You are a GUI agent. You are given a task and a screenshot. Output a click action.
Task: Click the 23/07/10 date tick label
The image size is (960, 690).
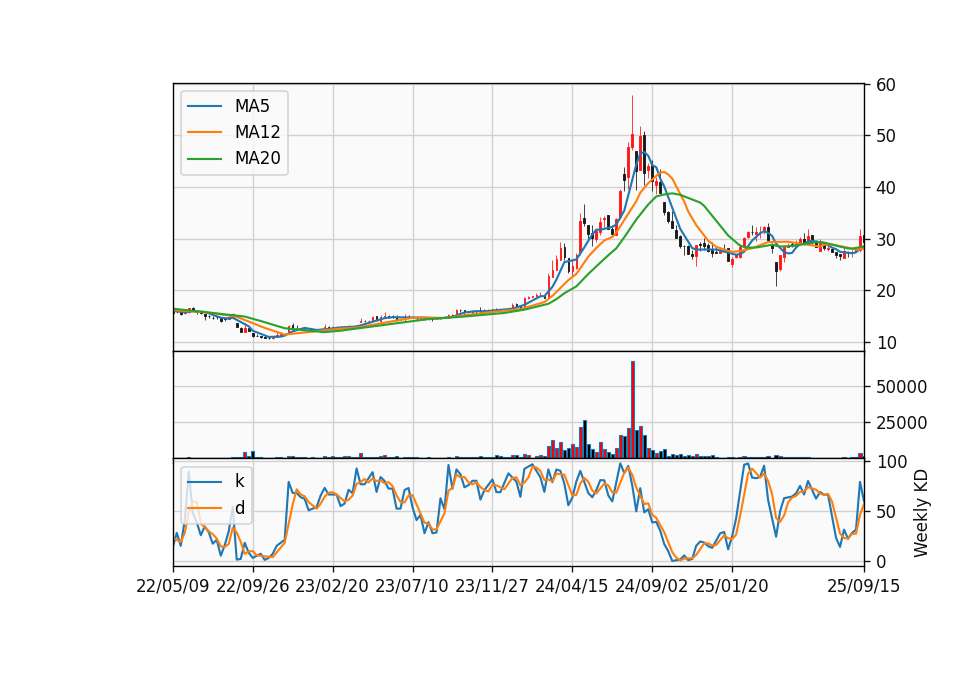[x=412, y=586]
